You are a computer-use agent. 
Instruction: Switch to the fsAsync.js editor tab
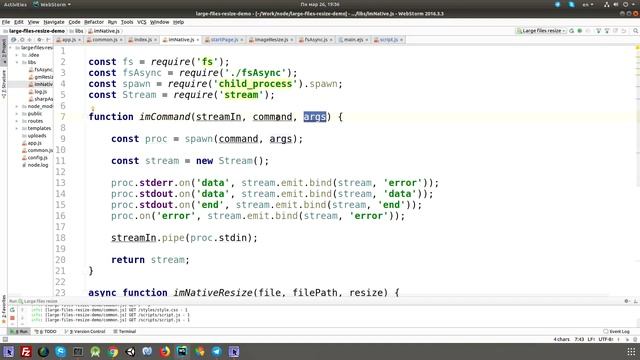click(x=315, y=40)
